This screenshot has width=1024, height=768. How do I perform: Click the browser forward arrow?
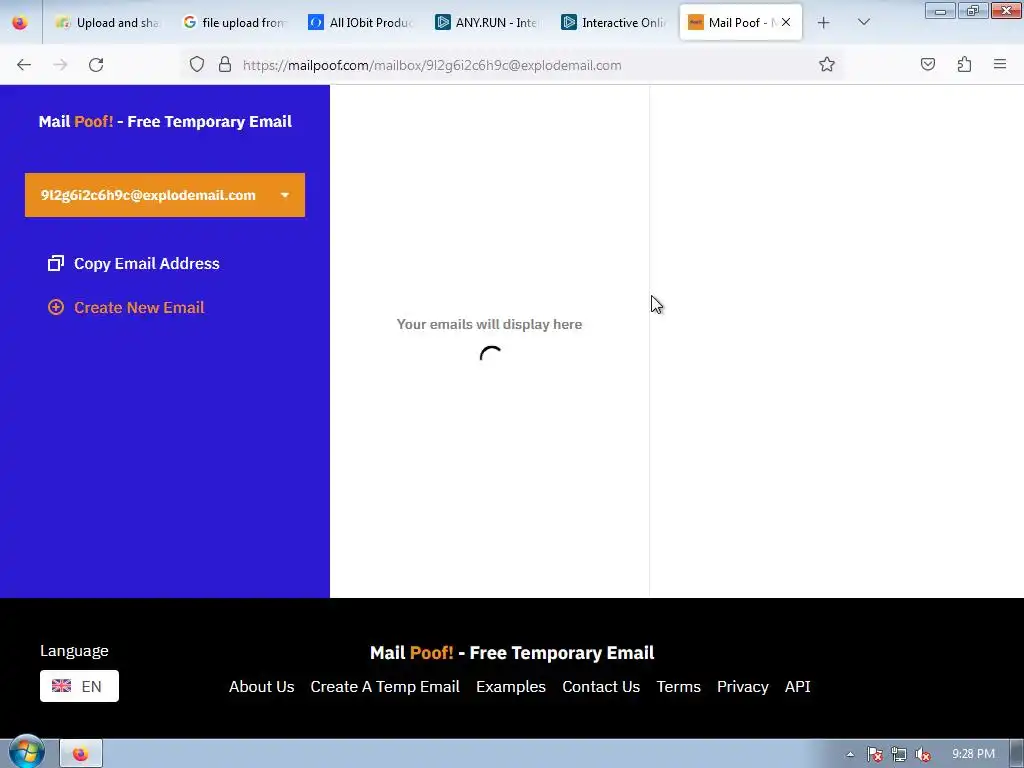60,65
